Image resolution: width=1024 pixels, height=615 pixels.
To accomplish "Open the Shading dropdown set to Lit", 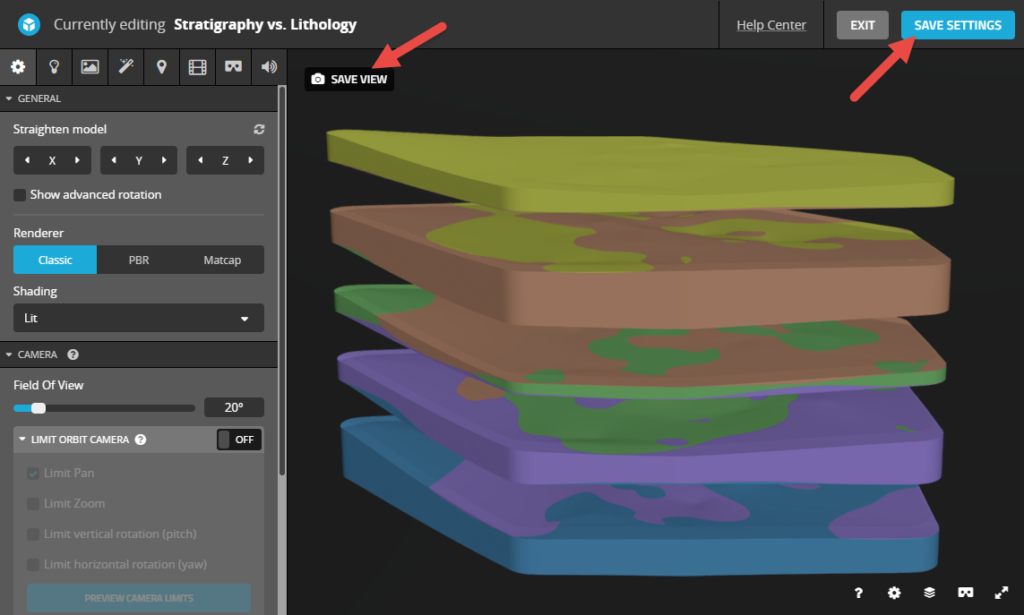I will pos(138,318).
